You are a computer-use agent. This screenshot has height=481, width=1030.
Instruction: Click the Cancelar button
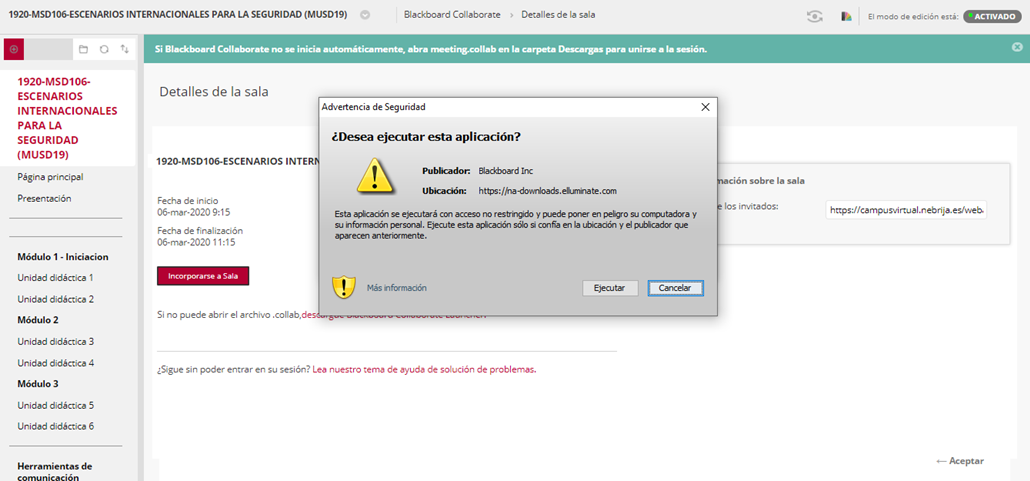(x=675, y=288)
